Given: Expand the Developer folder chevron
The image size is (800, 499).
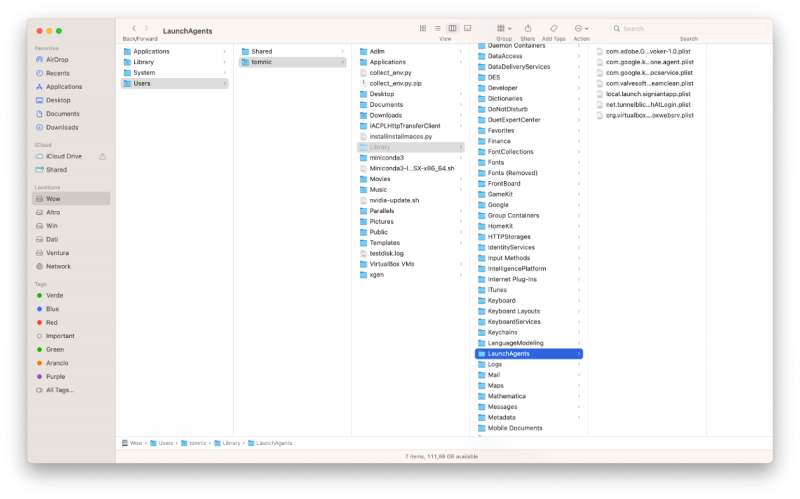Looking at the screenshot, I should pyautogui.click(x=579, y=88).
